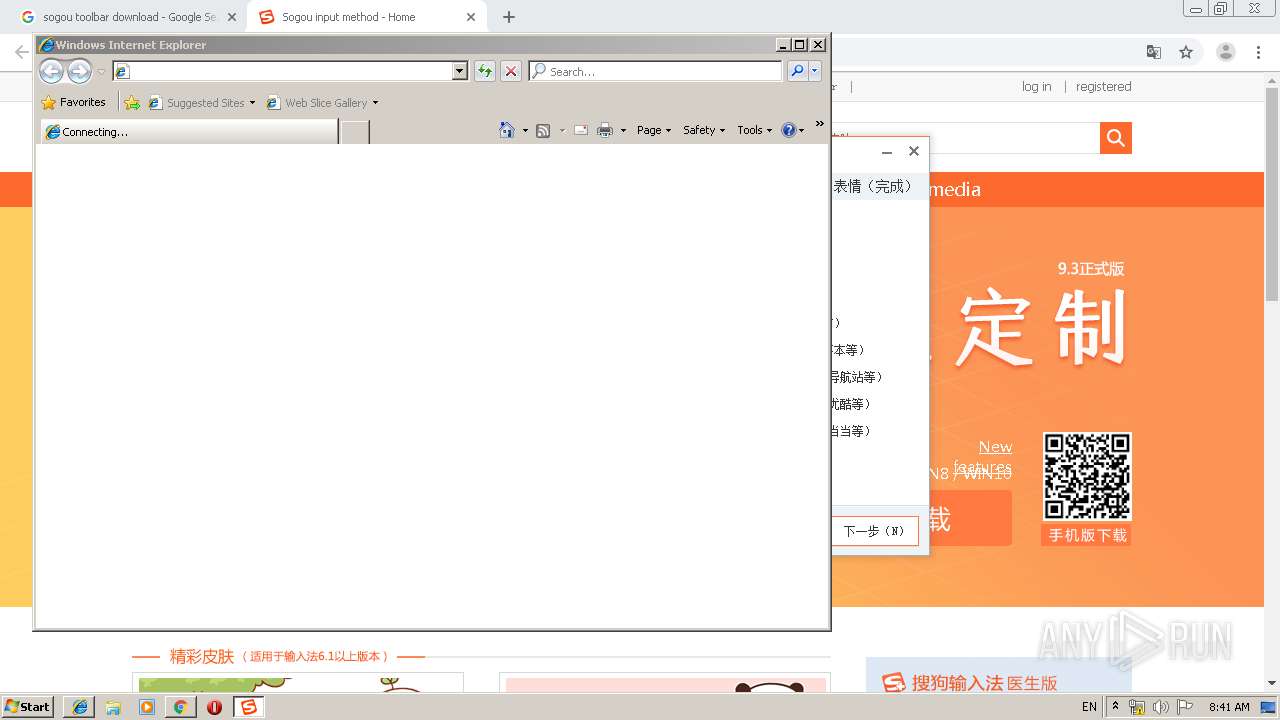Click the Home icon in command bar
Image resolution: width=1280 pixels, height=720 pixels.
click(x=507, y=130)
